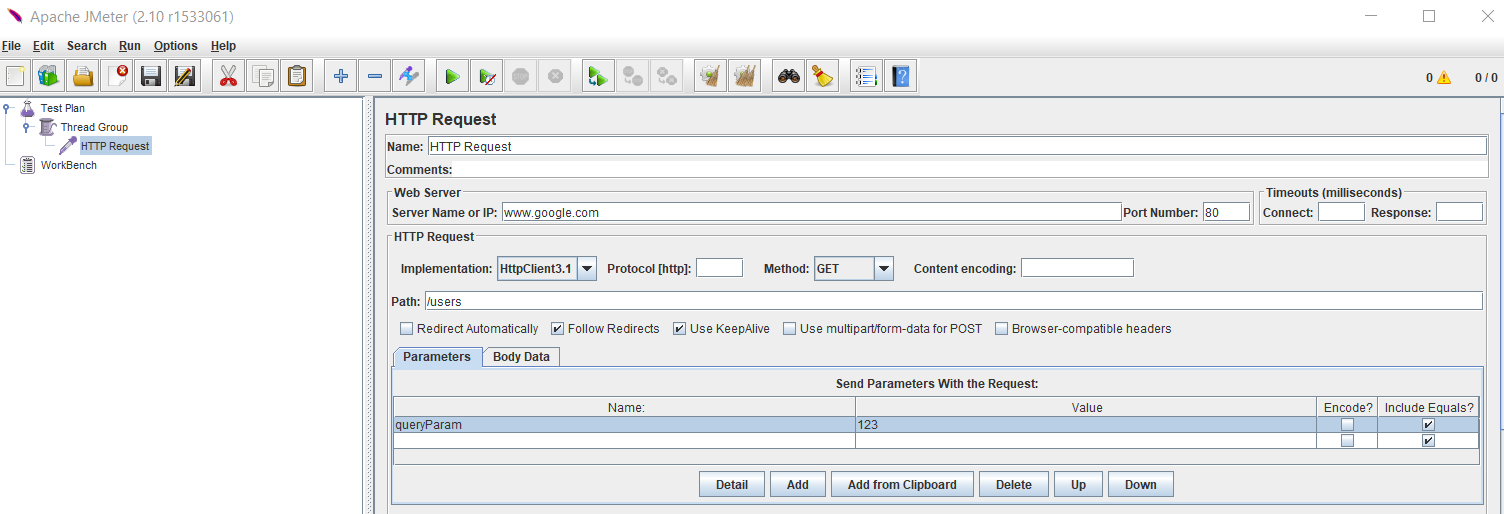1504x514 pixels.
Task: Open the Options menu
Action: click(x=175, y=46)
